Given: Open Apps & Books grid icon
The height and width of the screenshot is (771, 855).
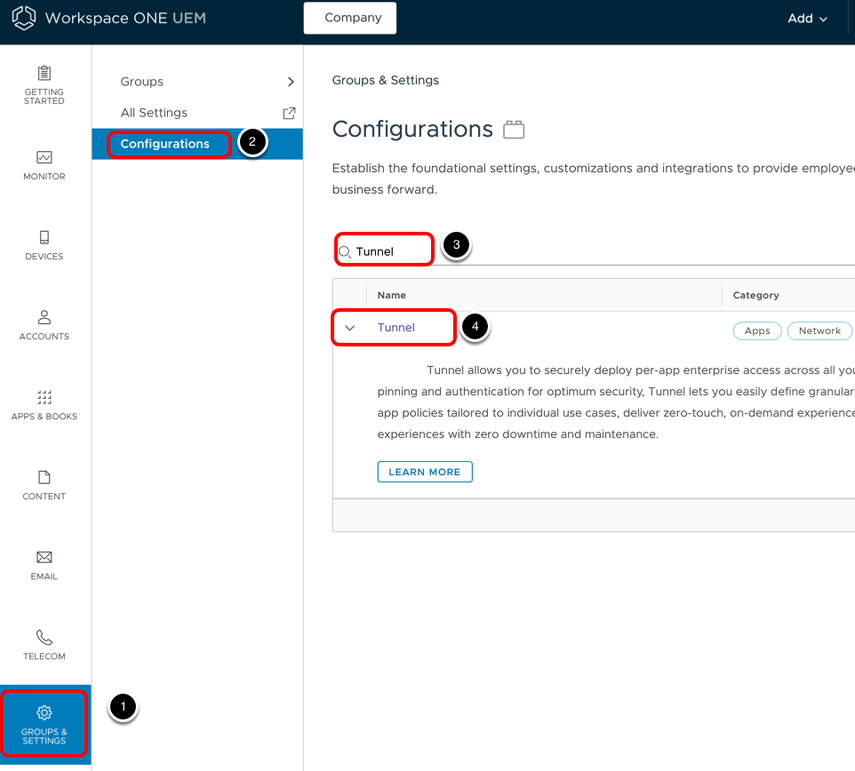Looking at the screenshot, I should [44, 397].
